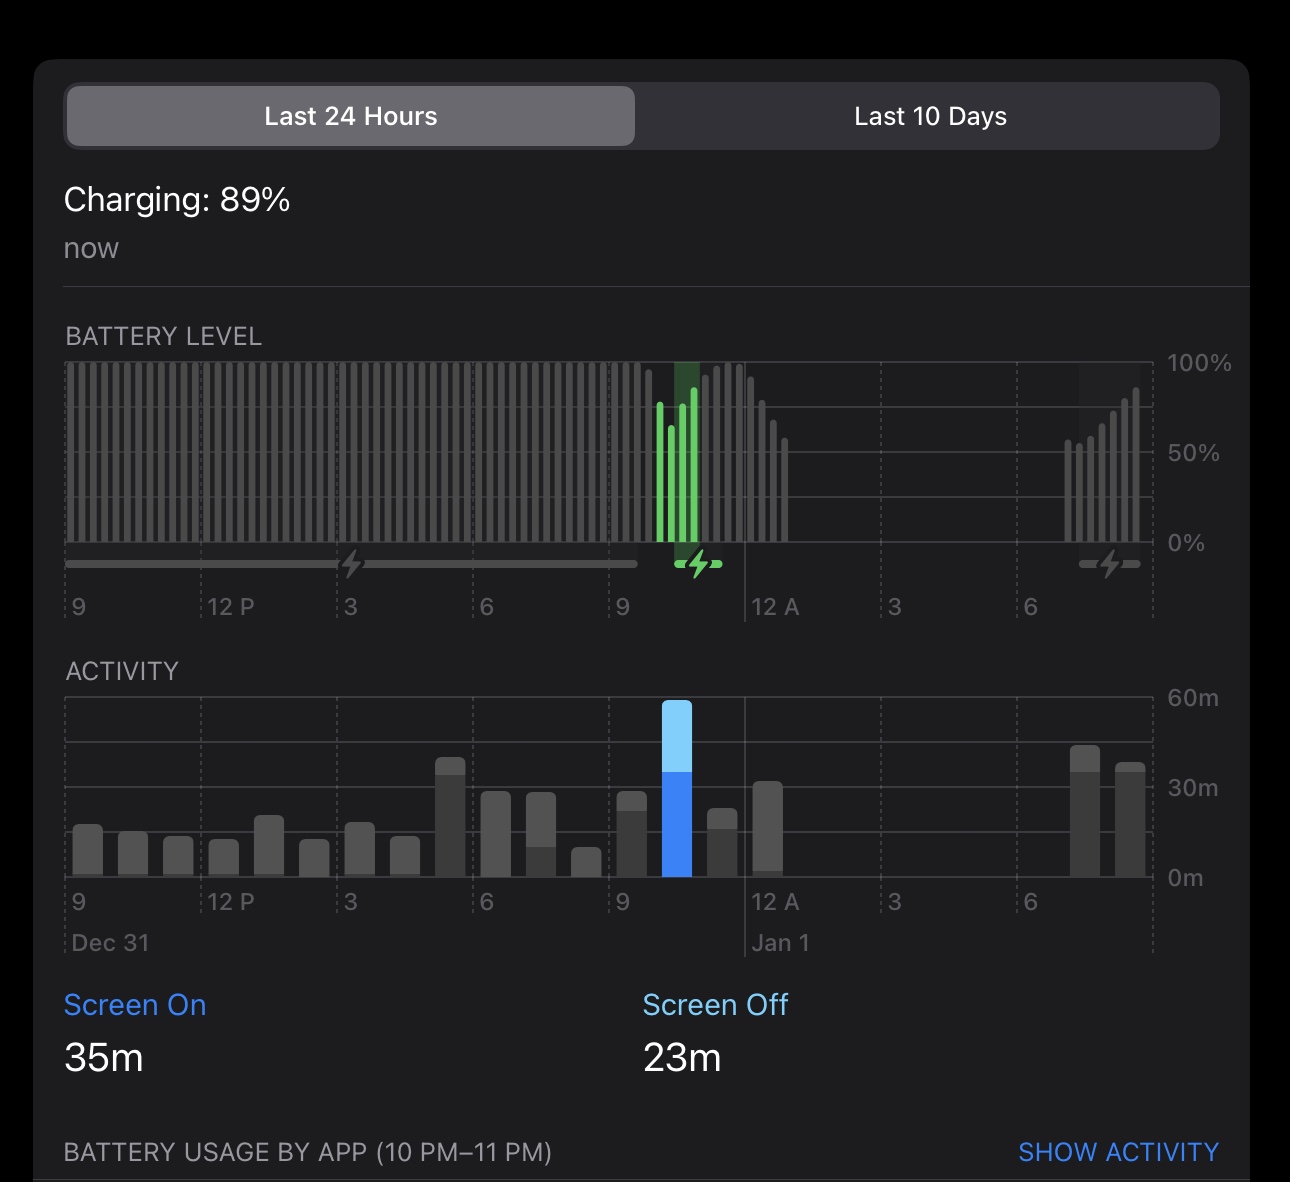This screenshot has height=1182, width=1290.
Task: Tap the green charging bolt icon
Action: click(x=698, y=564)
